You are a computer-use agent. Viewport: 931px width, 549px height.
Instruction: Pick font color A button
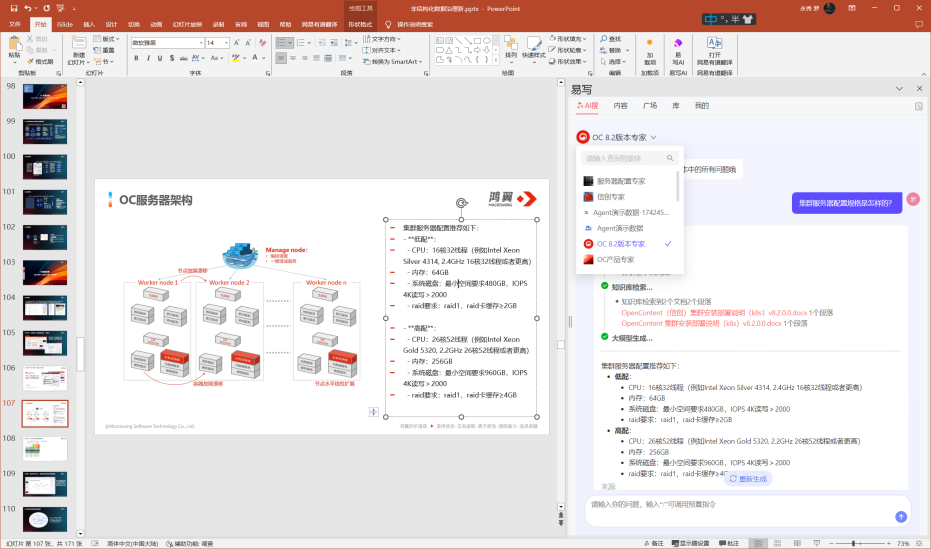point(255,58)
